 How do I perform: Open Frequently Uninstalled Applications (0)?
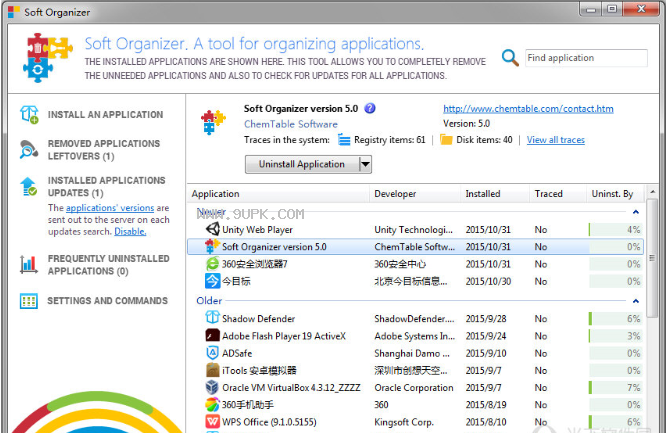[x=108, y=265]
